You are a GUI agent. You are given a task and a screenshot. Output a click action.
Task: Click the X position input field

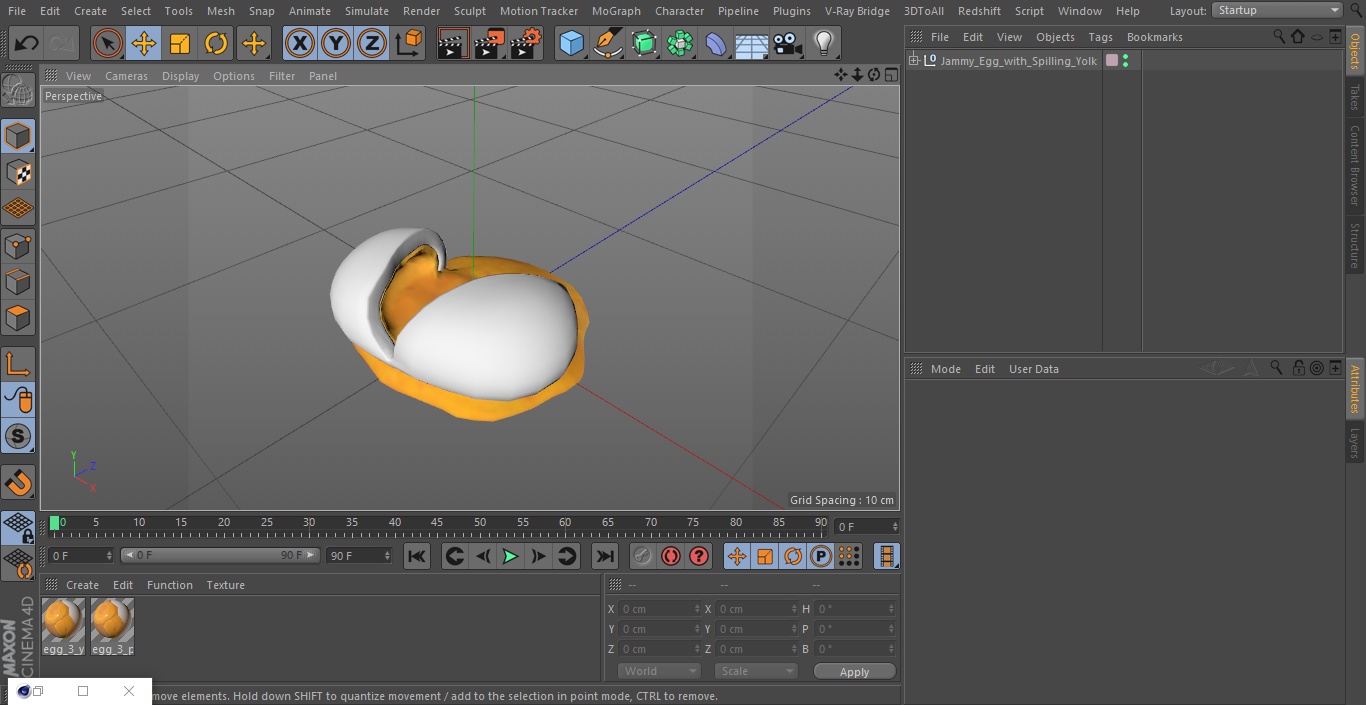[x=660, y=608]
